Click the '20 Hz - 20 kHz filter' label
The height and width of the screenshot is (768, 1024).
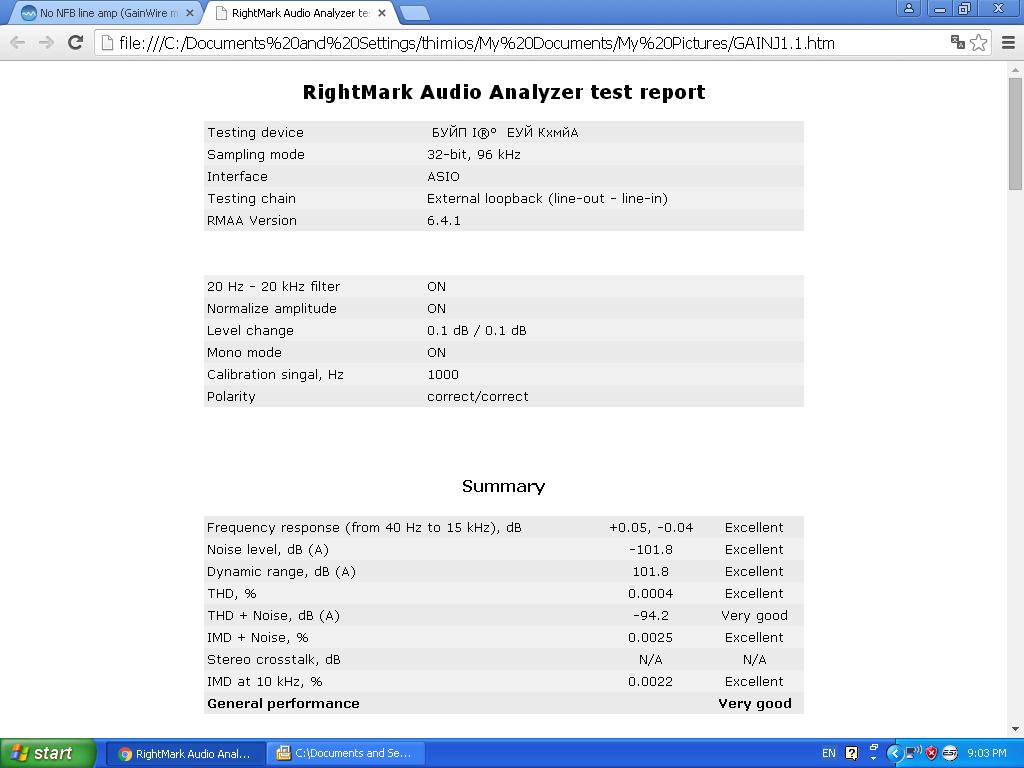(x=273, y=287)
